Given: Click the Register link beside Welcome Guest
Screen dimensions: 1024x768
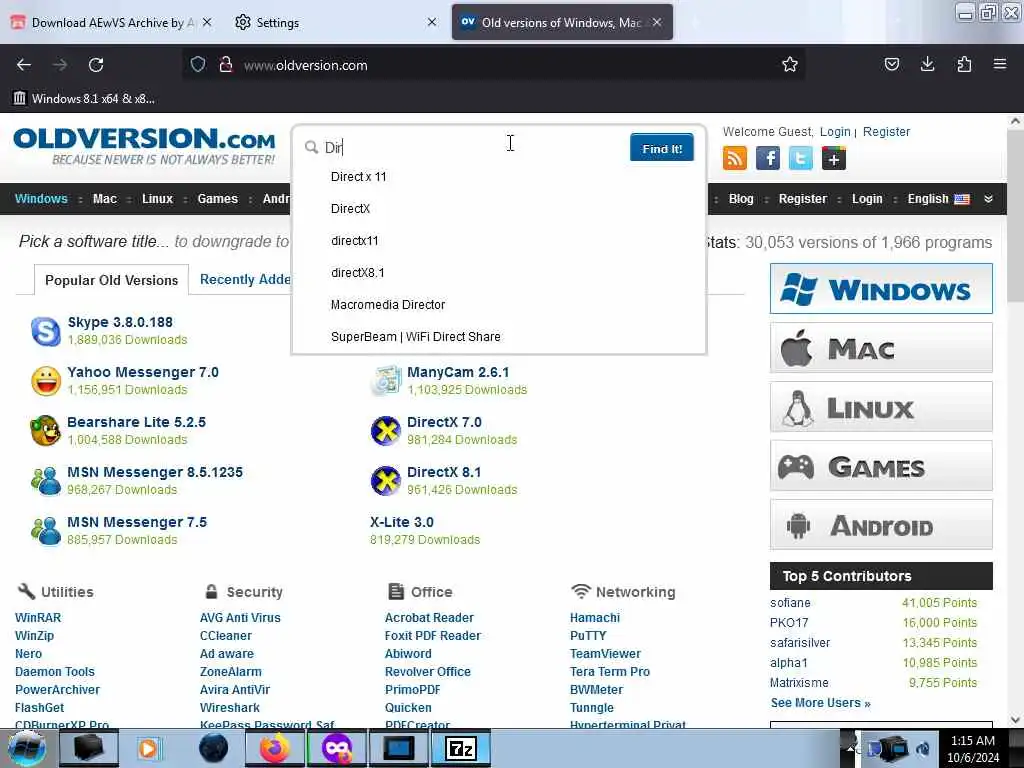Looking at the screenshot, I should [x=886, y=131].
